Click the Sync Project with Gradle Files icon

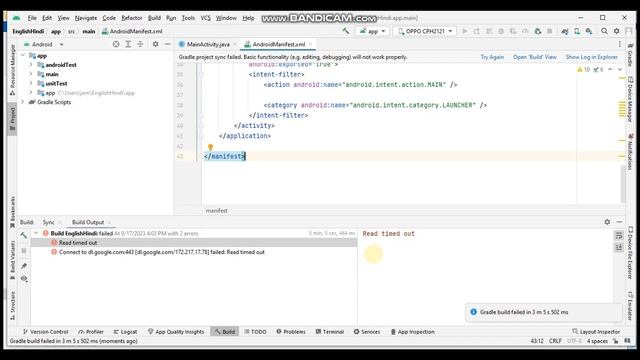coord(565,31)
